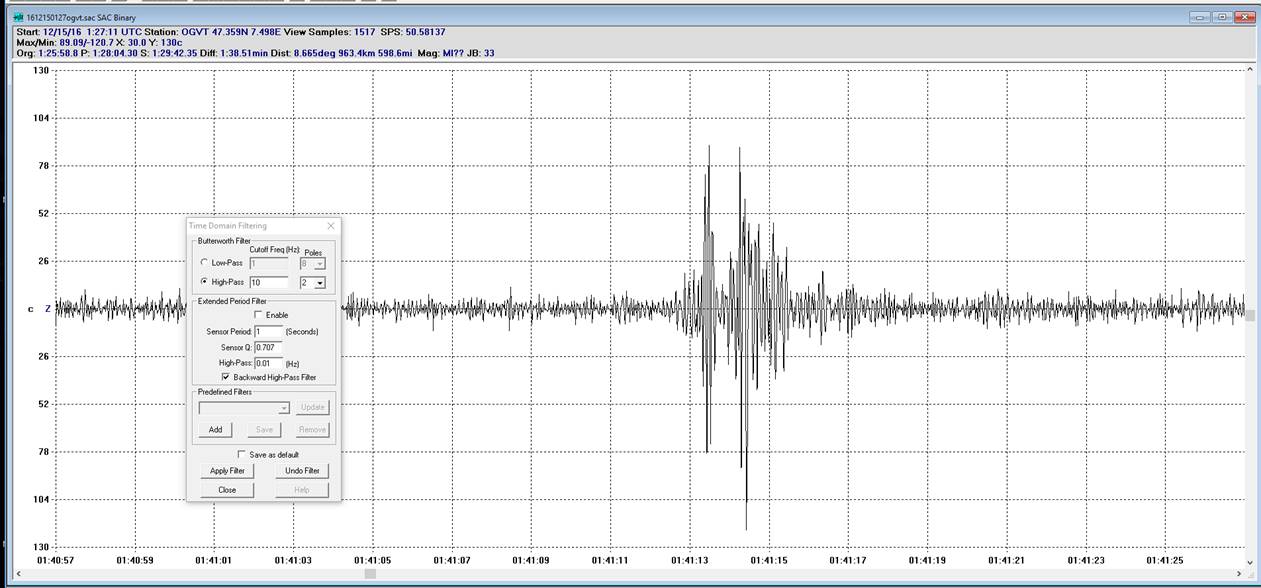Click the High-Pass cutoff frequency field

(x=269, y=283)
